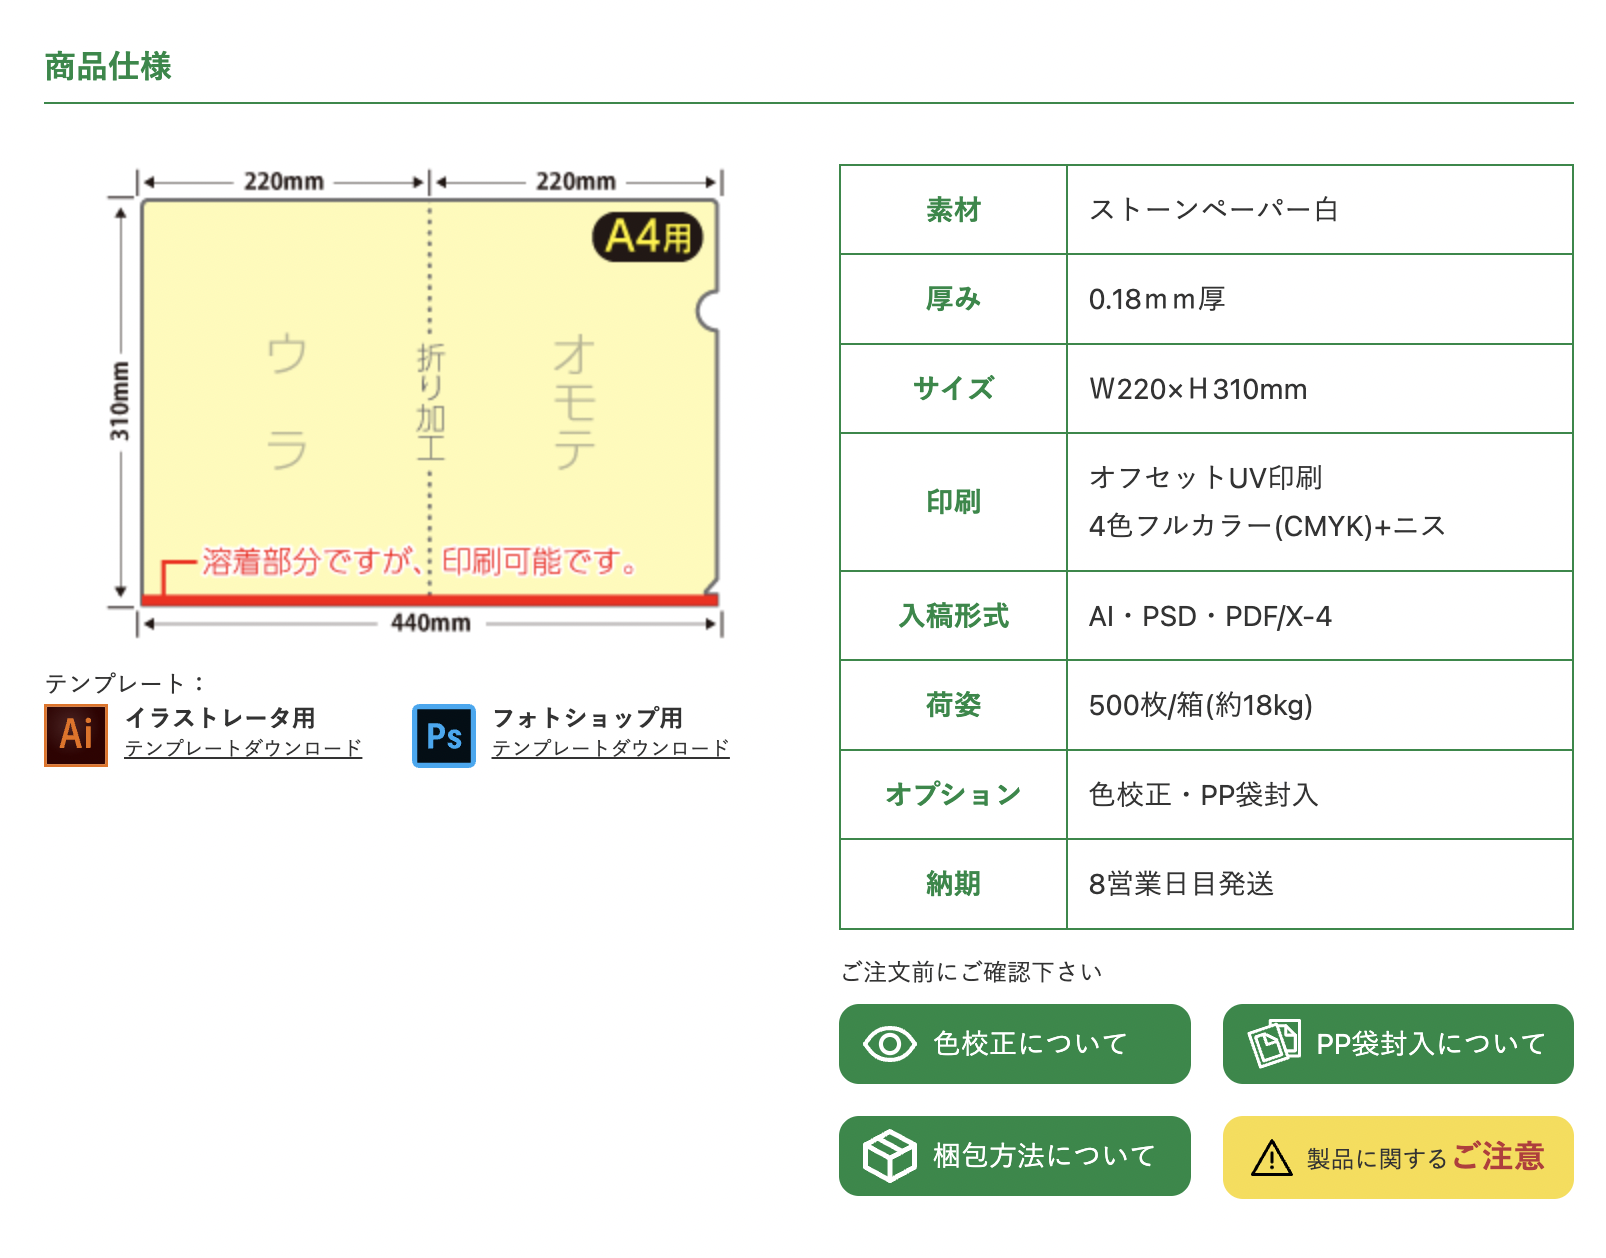Click the W220×H310mm size value
The width and height of the screenshot is (1606, 1258).
tap(1197, 389)
